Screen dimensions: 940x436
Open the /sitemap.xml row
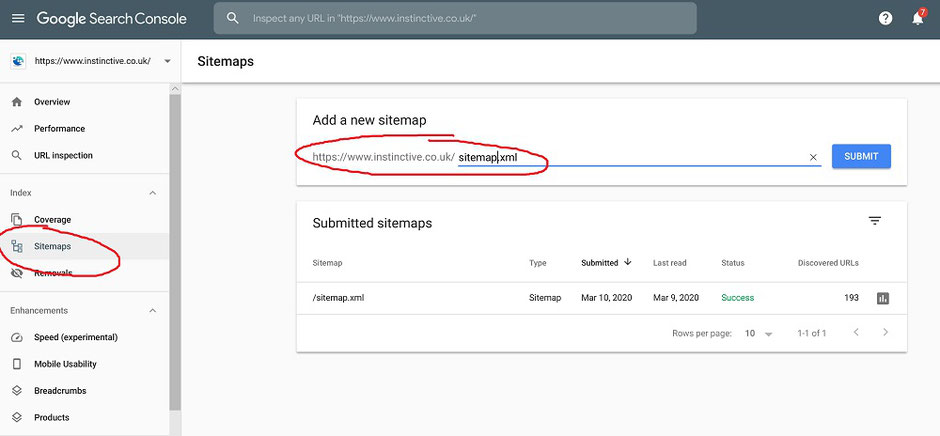pyautogui.click(x=601, y=298)
